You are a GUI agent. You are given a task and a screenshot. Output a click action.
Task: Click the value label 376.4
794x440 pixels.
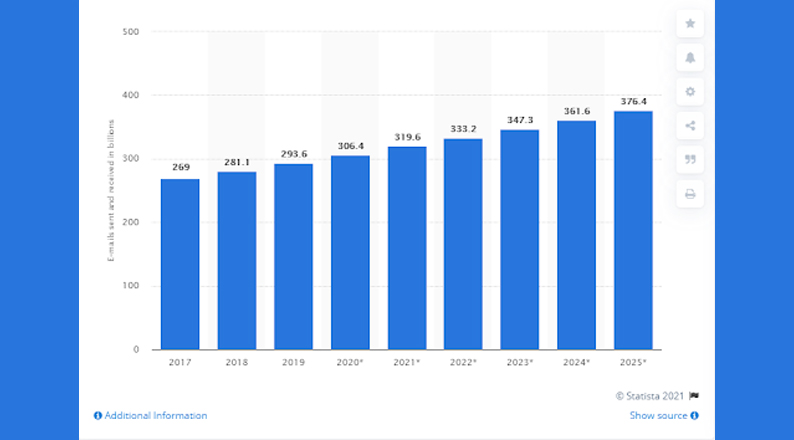(x=633, y=101)
